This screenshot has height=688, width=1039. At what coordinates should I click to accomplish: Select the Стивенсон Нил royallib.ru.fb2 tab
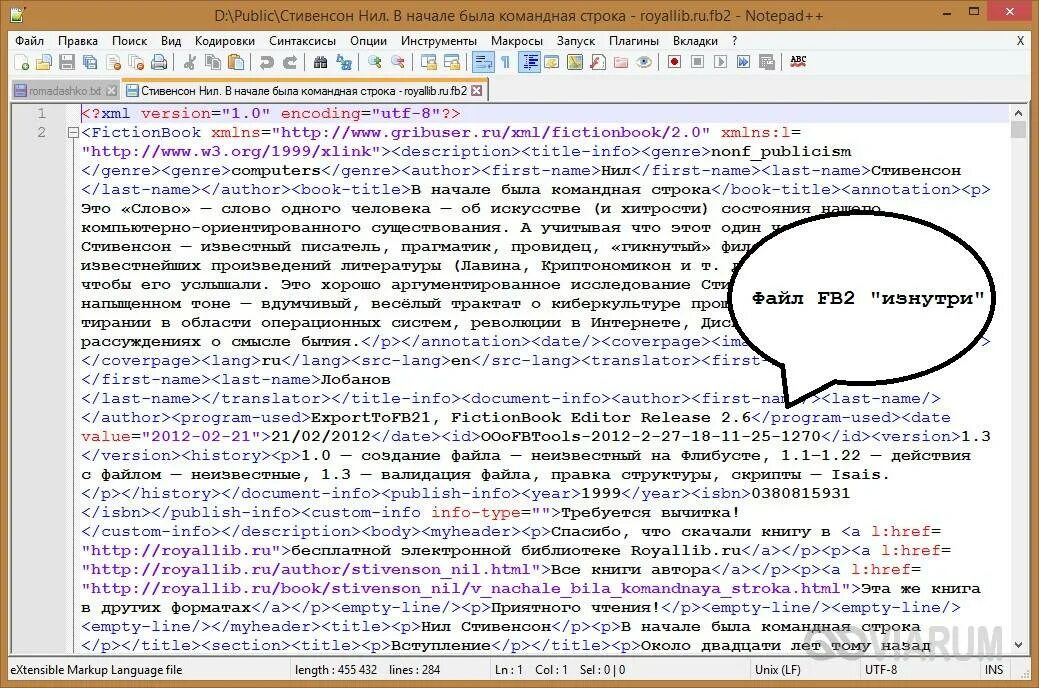click(304, 91)
